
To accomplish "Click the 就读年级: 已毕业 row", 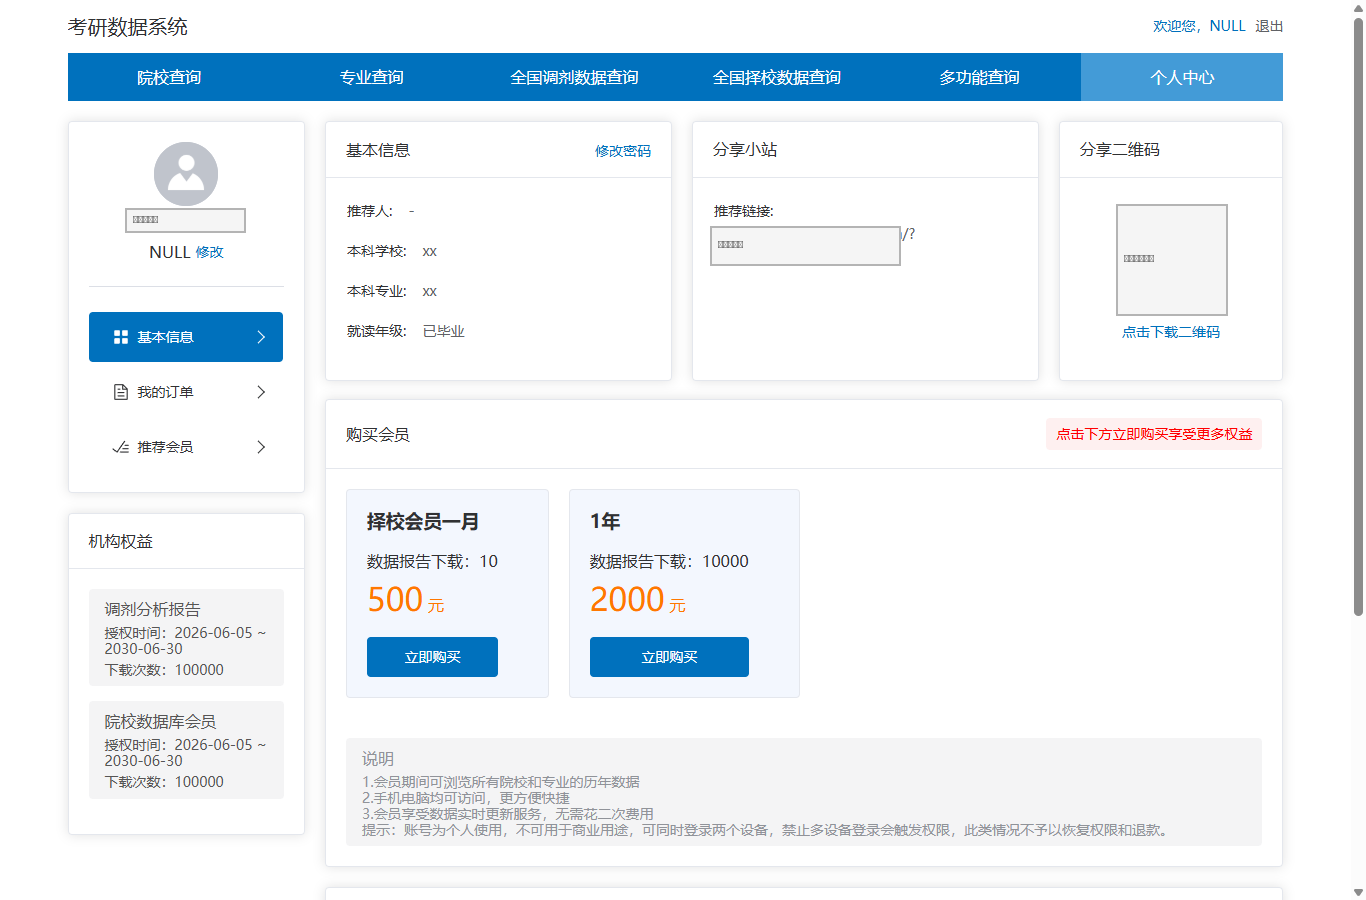I will click(406, 331).
